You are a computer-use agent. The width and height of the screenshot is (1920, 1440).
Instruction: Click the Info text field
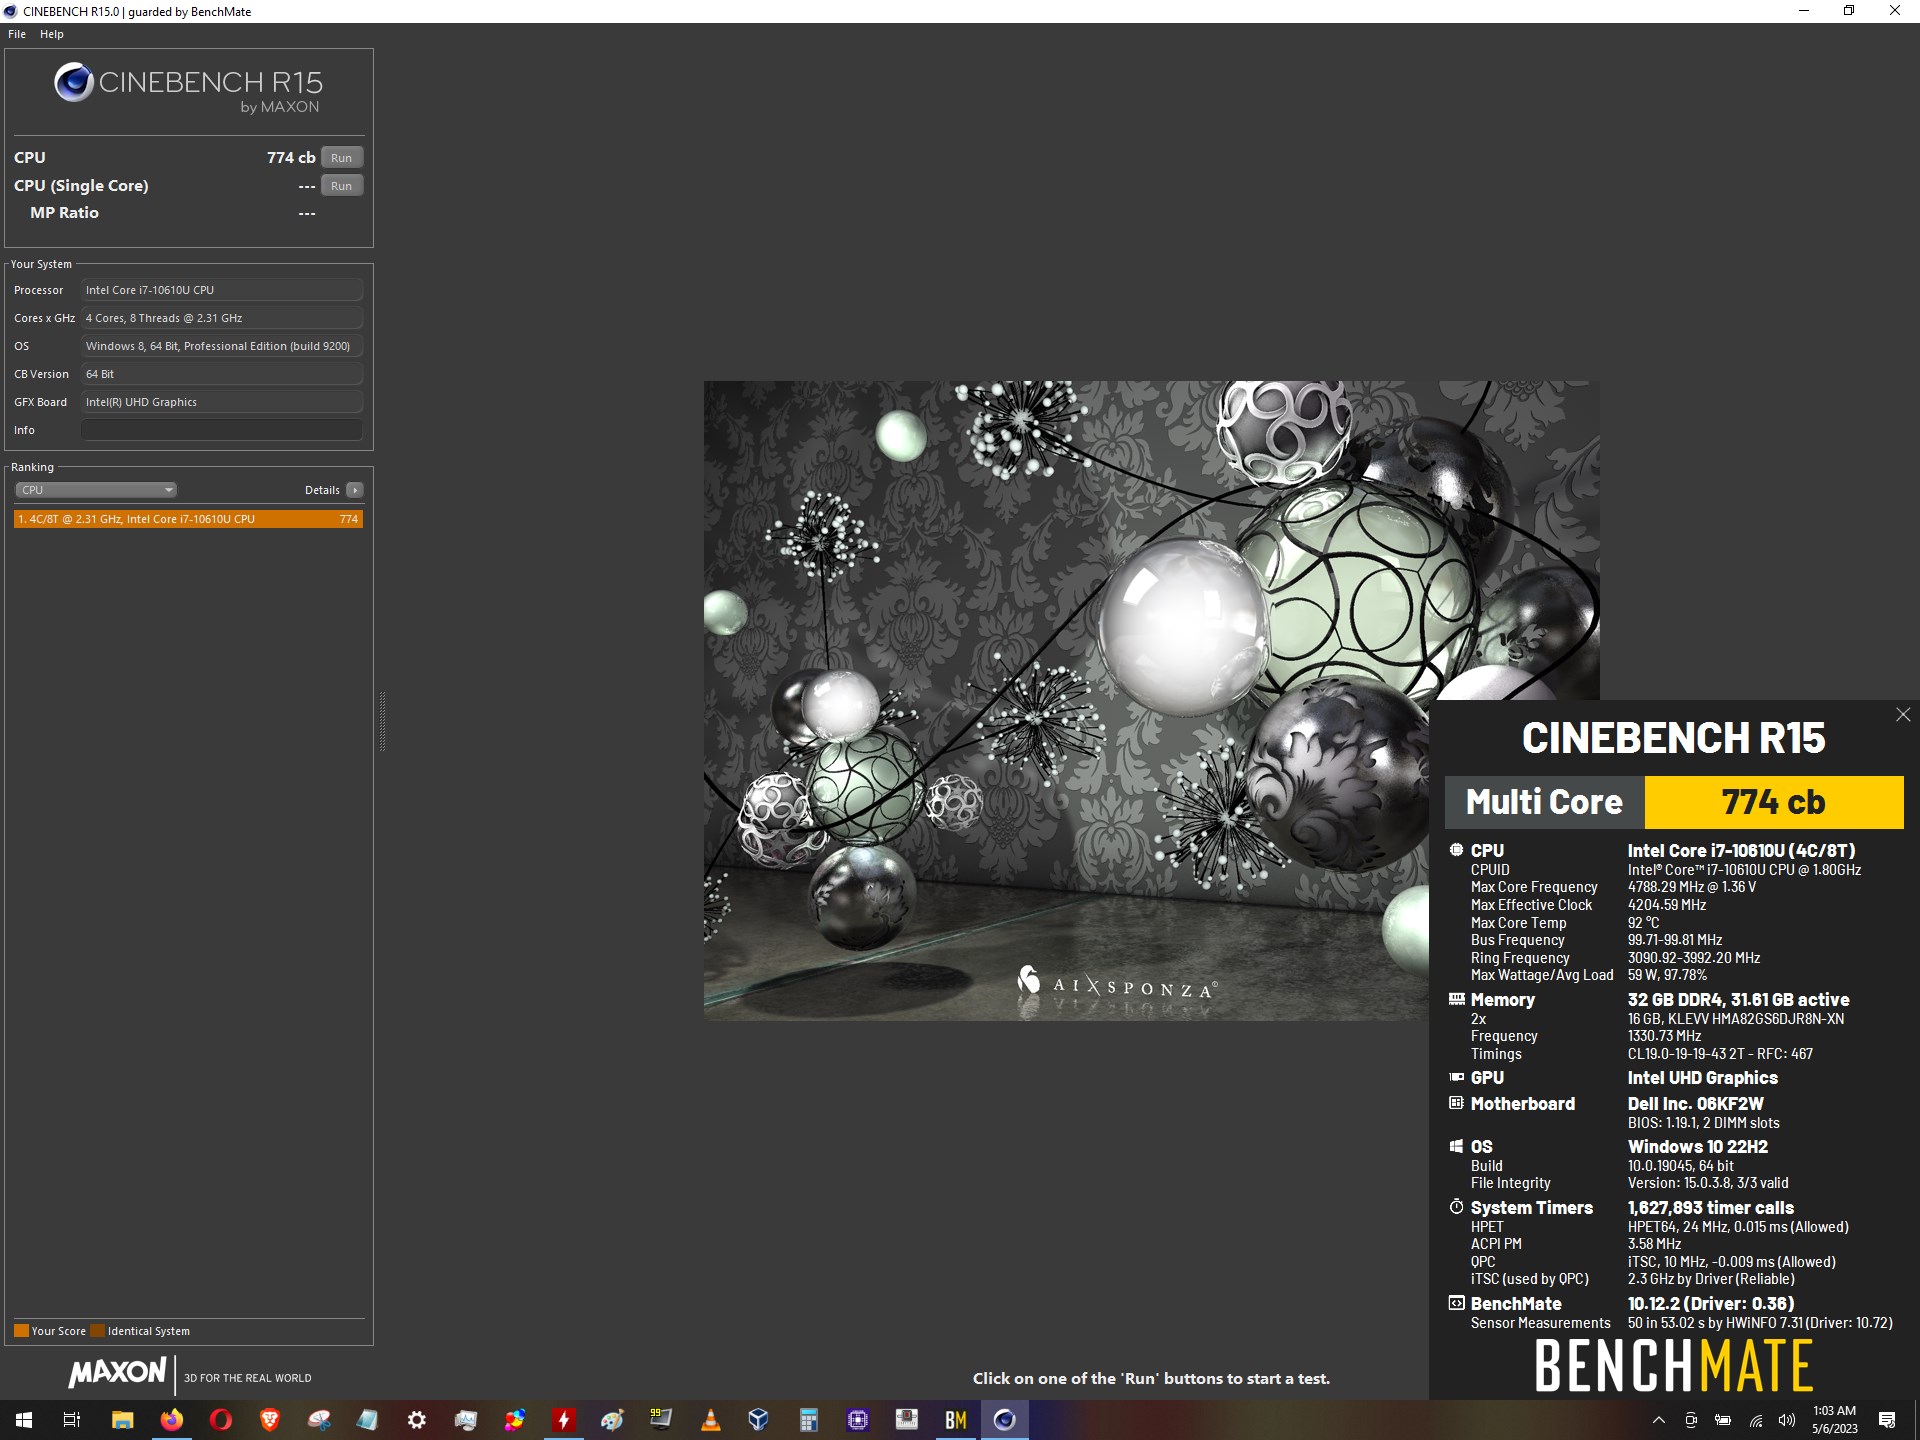click(x=222, y=430)
